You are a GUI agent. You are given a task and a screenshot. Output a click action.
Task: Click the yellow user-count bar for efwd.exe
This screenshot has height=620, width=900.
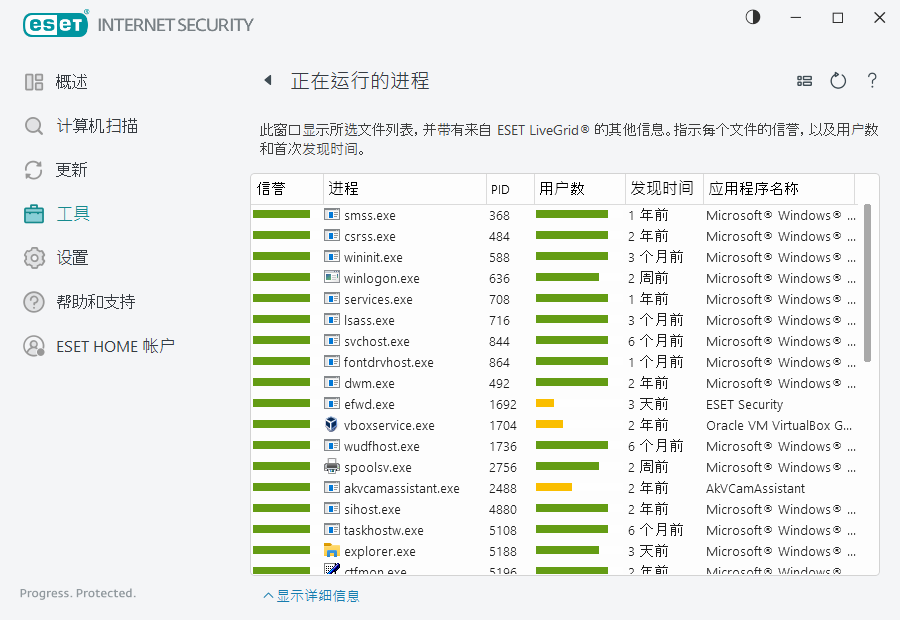tap(545, 404)
